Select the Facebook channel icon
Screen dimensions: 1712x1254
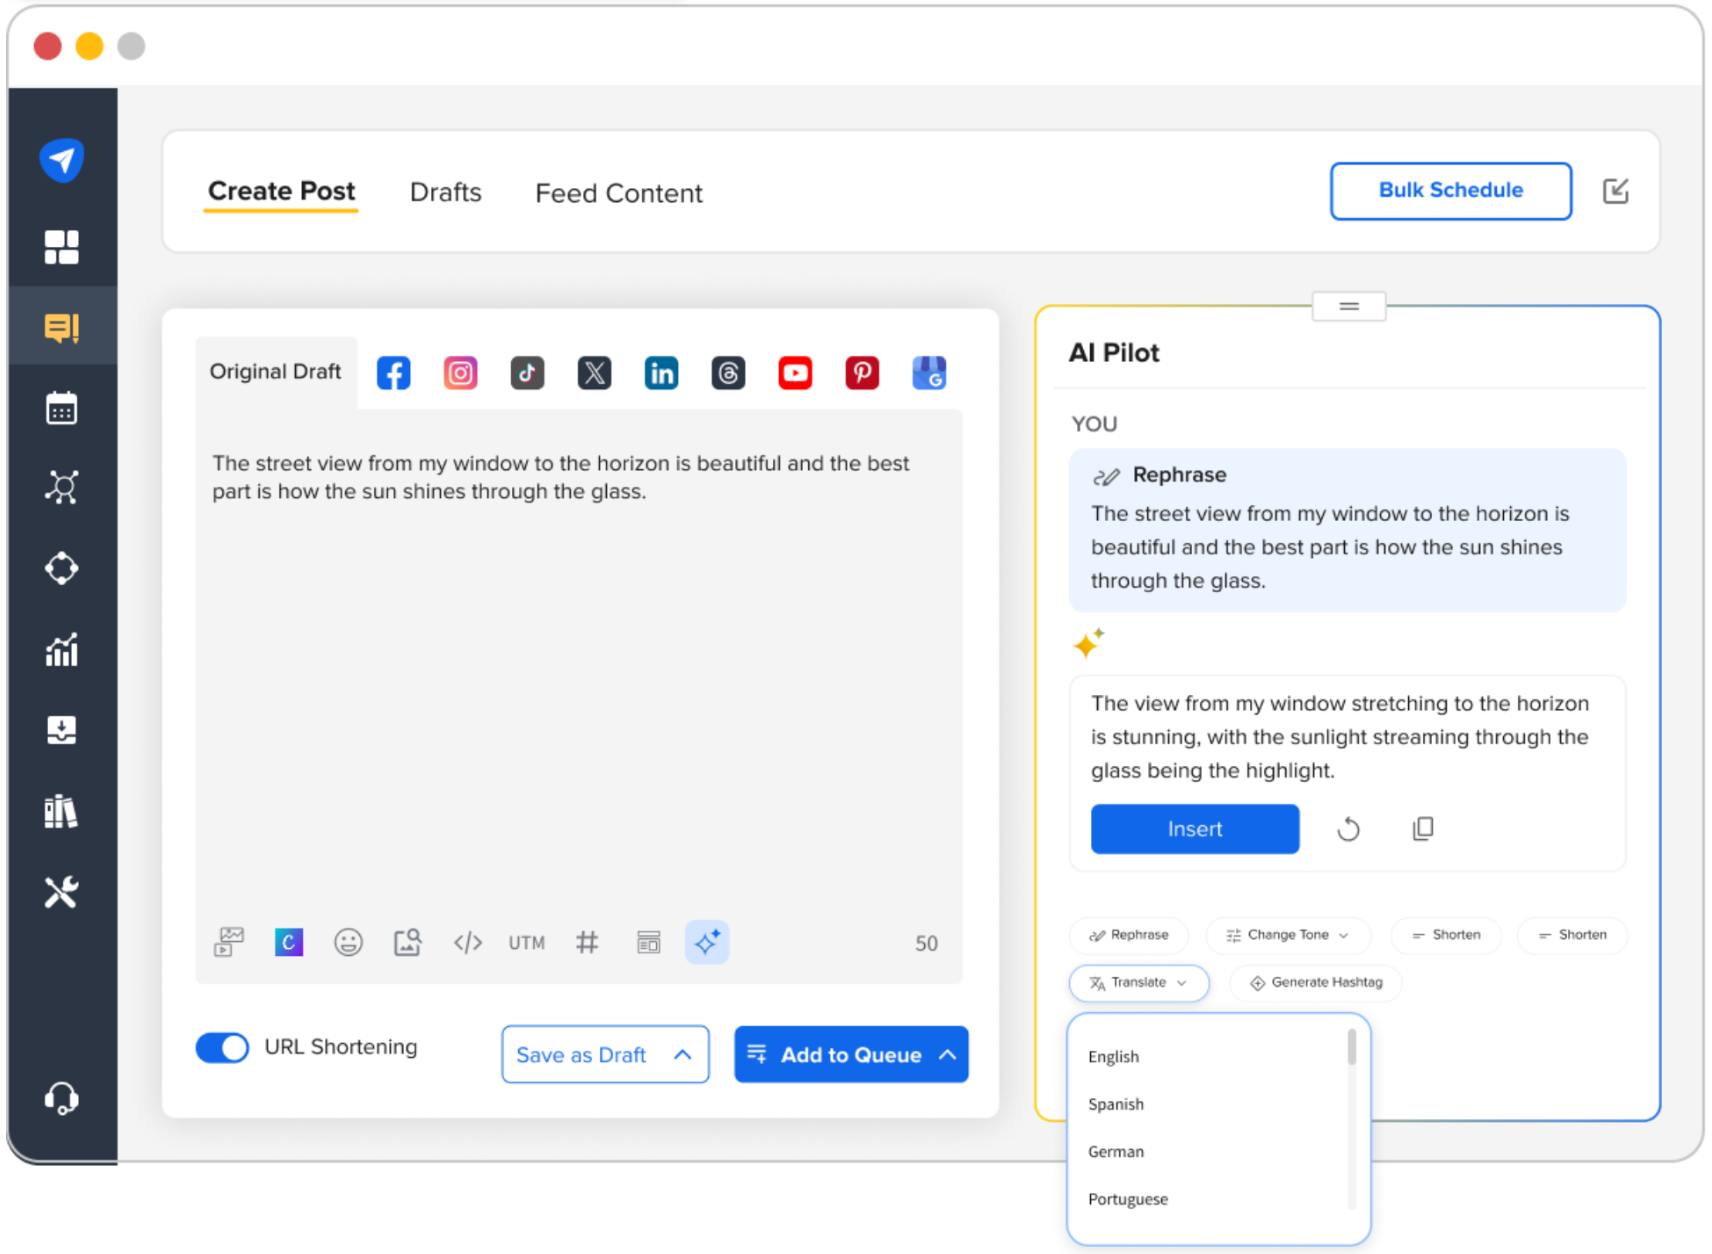[x=393, y=373]
